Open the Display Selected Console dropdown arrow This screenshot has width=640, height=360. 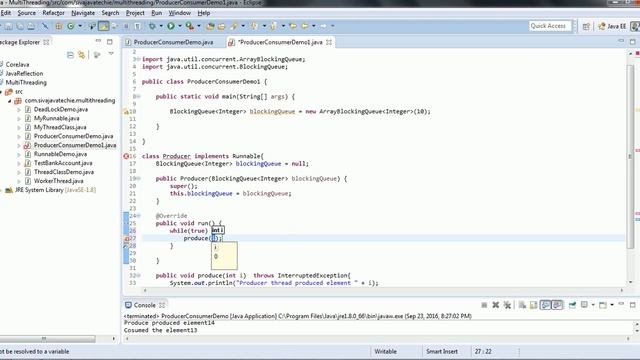click(x=593, y=305)
